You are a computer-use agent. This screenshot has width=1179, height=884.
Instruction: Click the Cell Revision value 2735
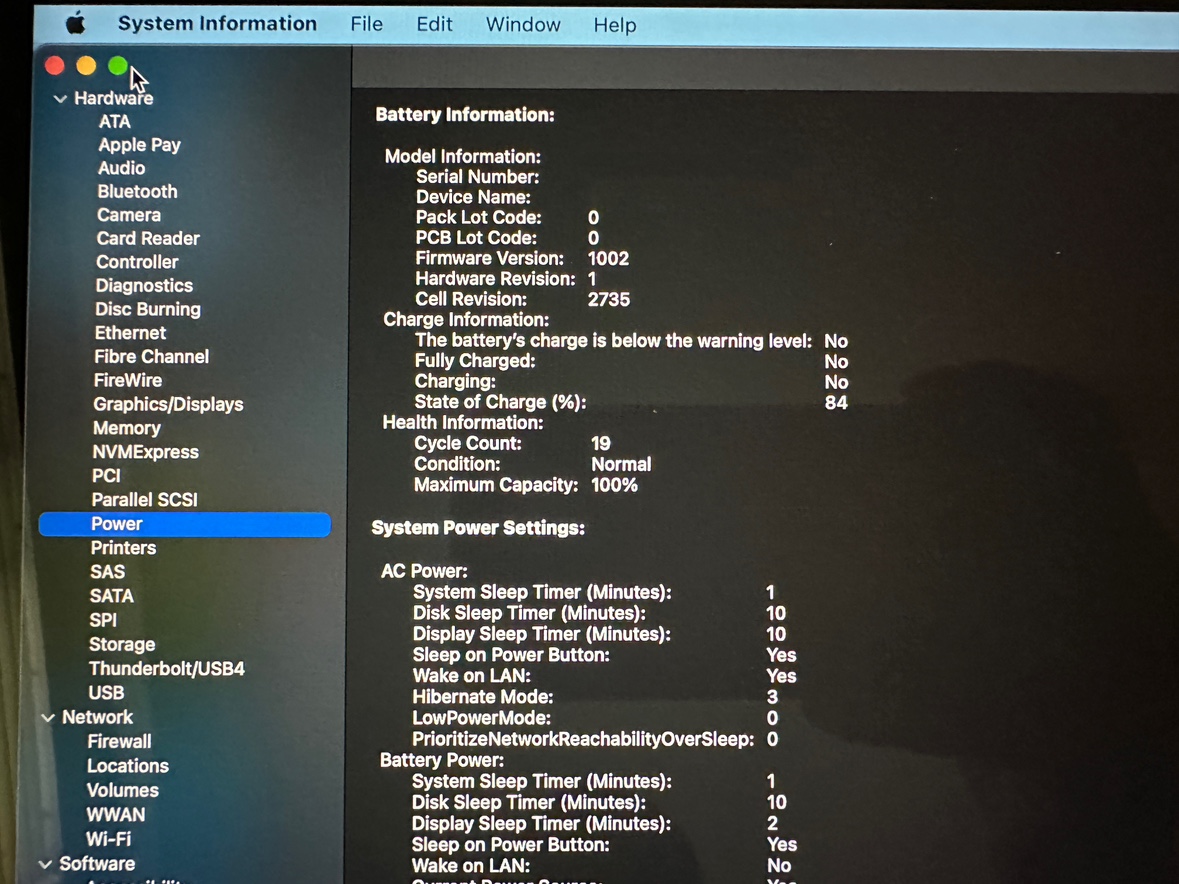click(x=608, y=299)
